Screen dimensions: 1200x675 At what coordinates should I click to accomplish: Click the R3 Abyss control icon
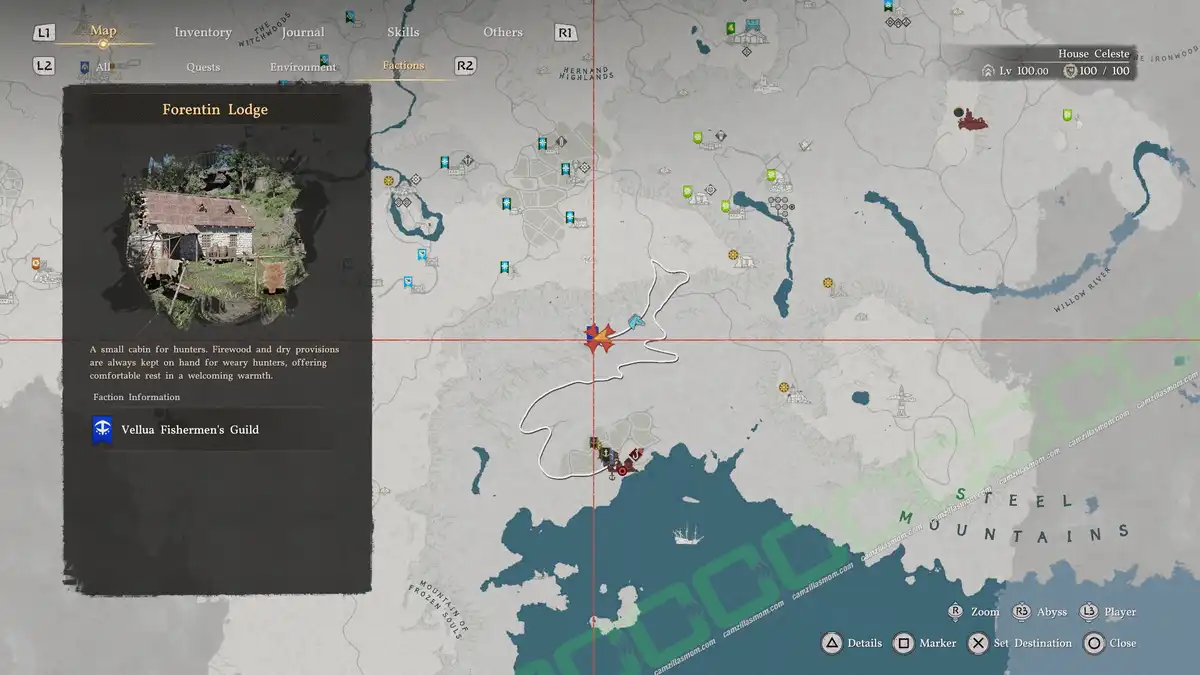point(1021,612)
